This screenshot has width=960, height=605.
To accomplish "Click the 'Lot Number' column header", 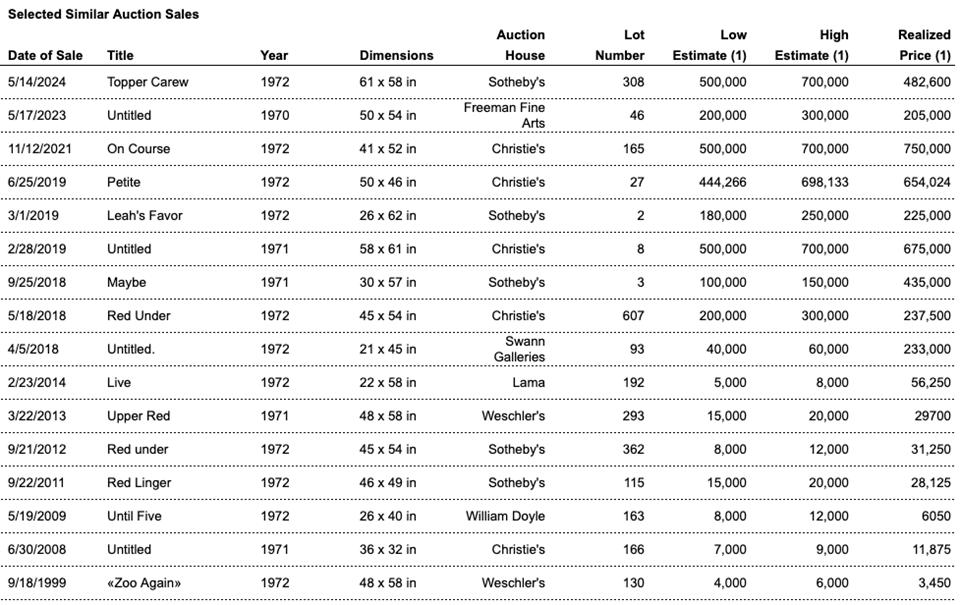I will pos(620,45).
